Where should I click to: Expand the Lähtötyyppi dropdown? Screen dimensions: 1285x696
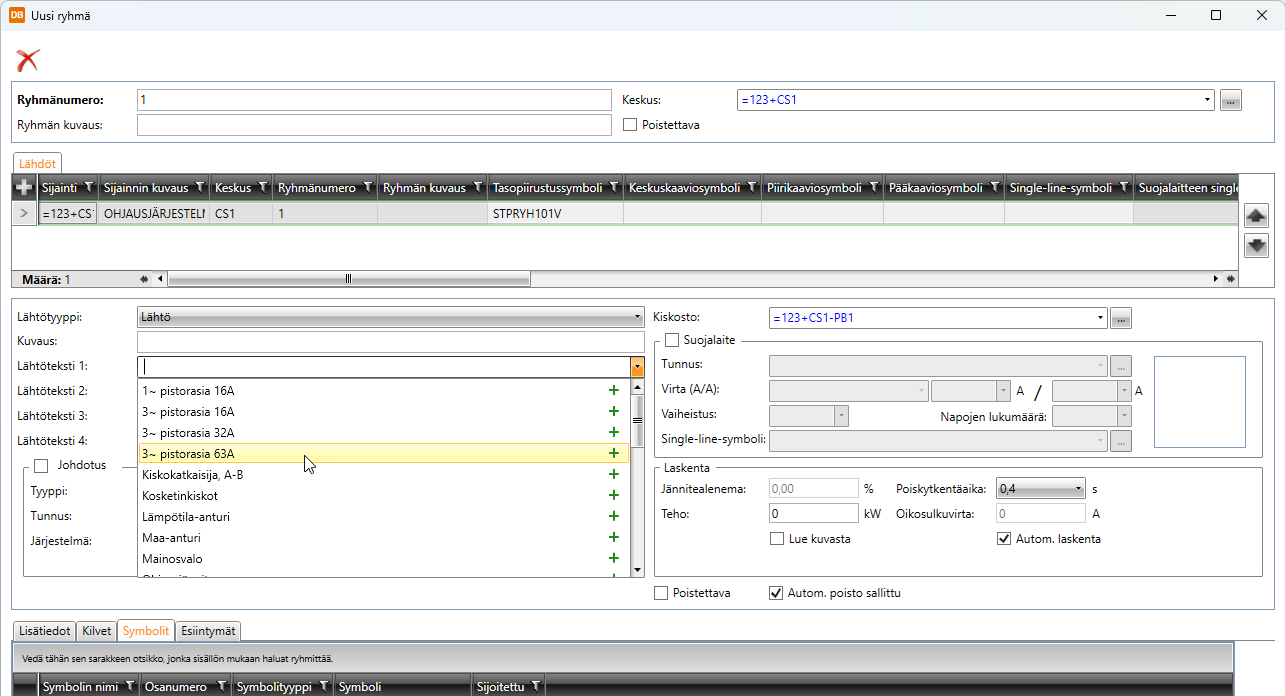coord(637,317)
